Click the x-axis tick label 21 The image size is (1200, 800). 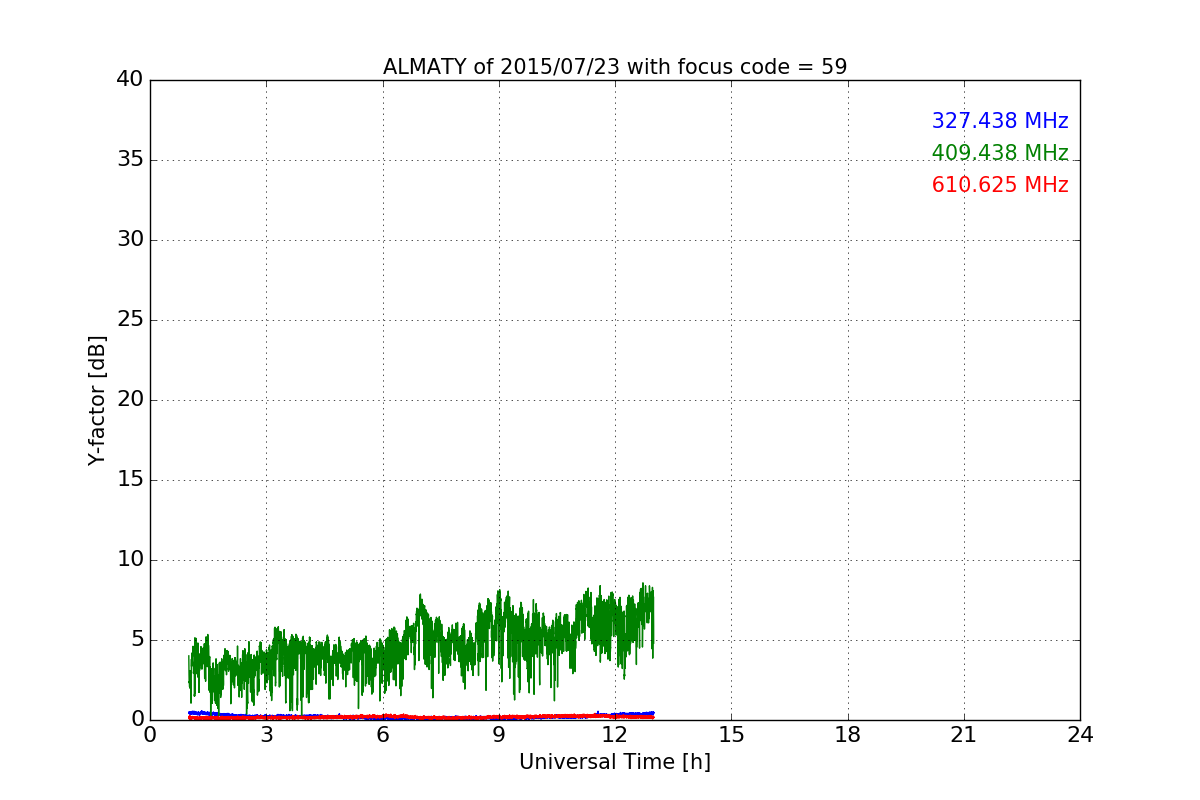[964, 735]
